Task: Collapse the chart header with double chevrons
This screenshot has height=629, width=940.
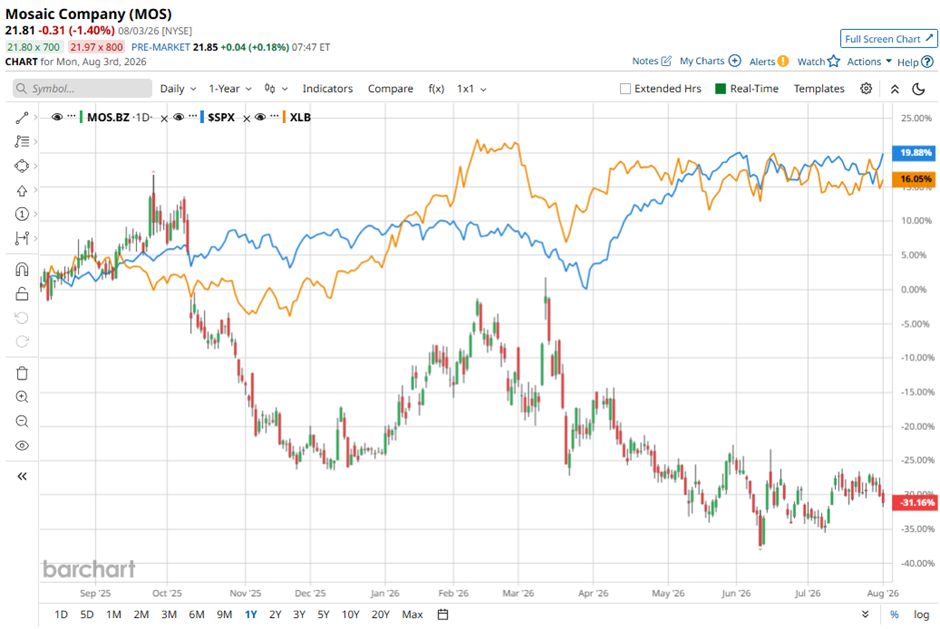Action: (894, 89)
